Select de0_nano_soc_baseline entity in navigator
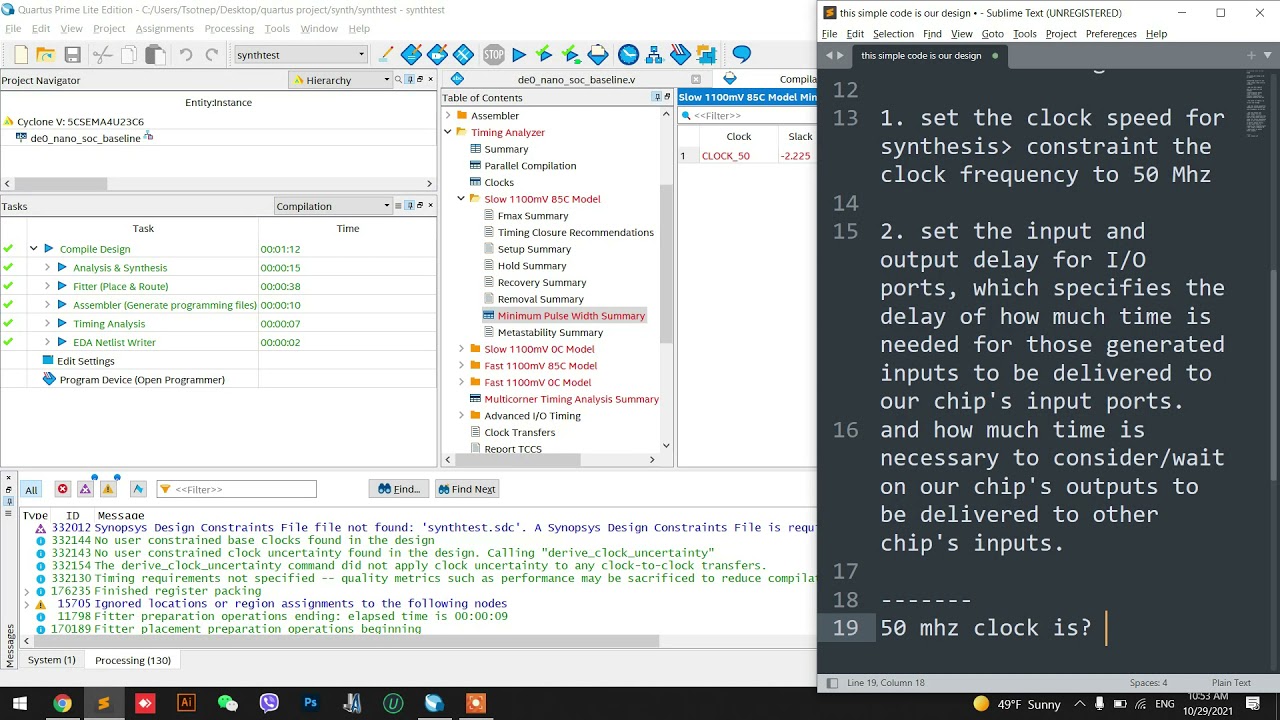Viewport: 1280px width, 720px height. click(85, 138)
